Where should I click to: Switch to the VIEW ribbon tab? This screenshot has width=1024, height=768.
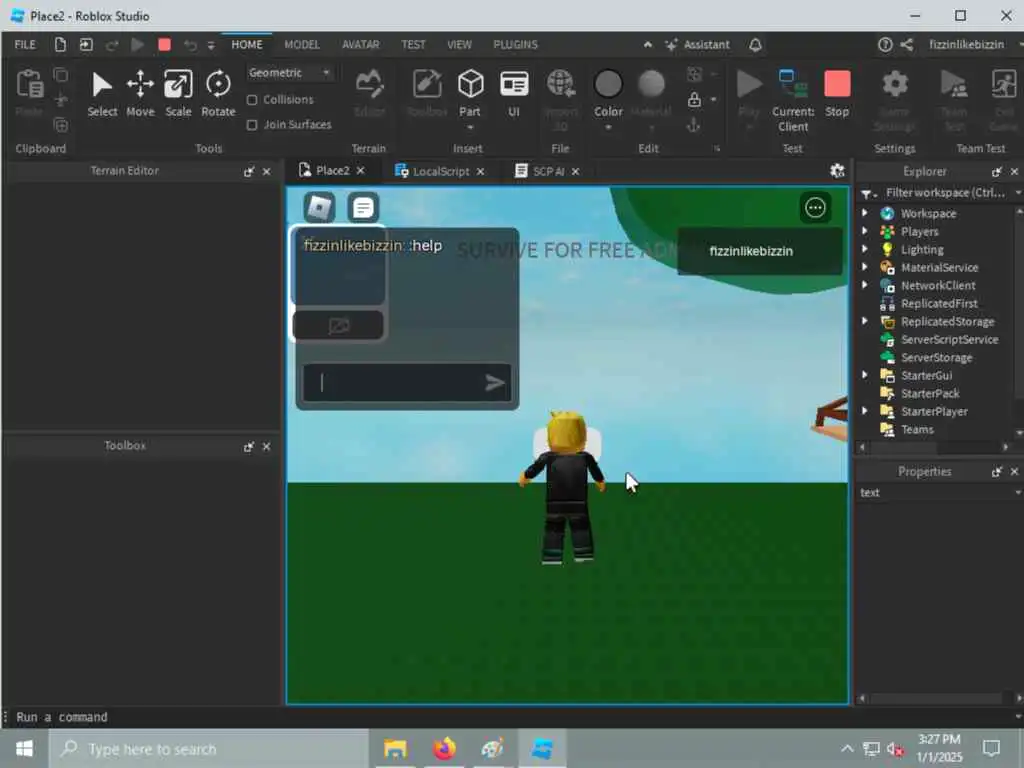pos(459,44)
